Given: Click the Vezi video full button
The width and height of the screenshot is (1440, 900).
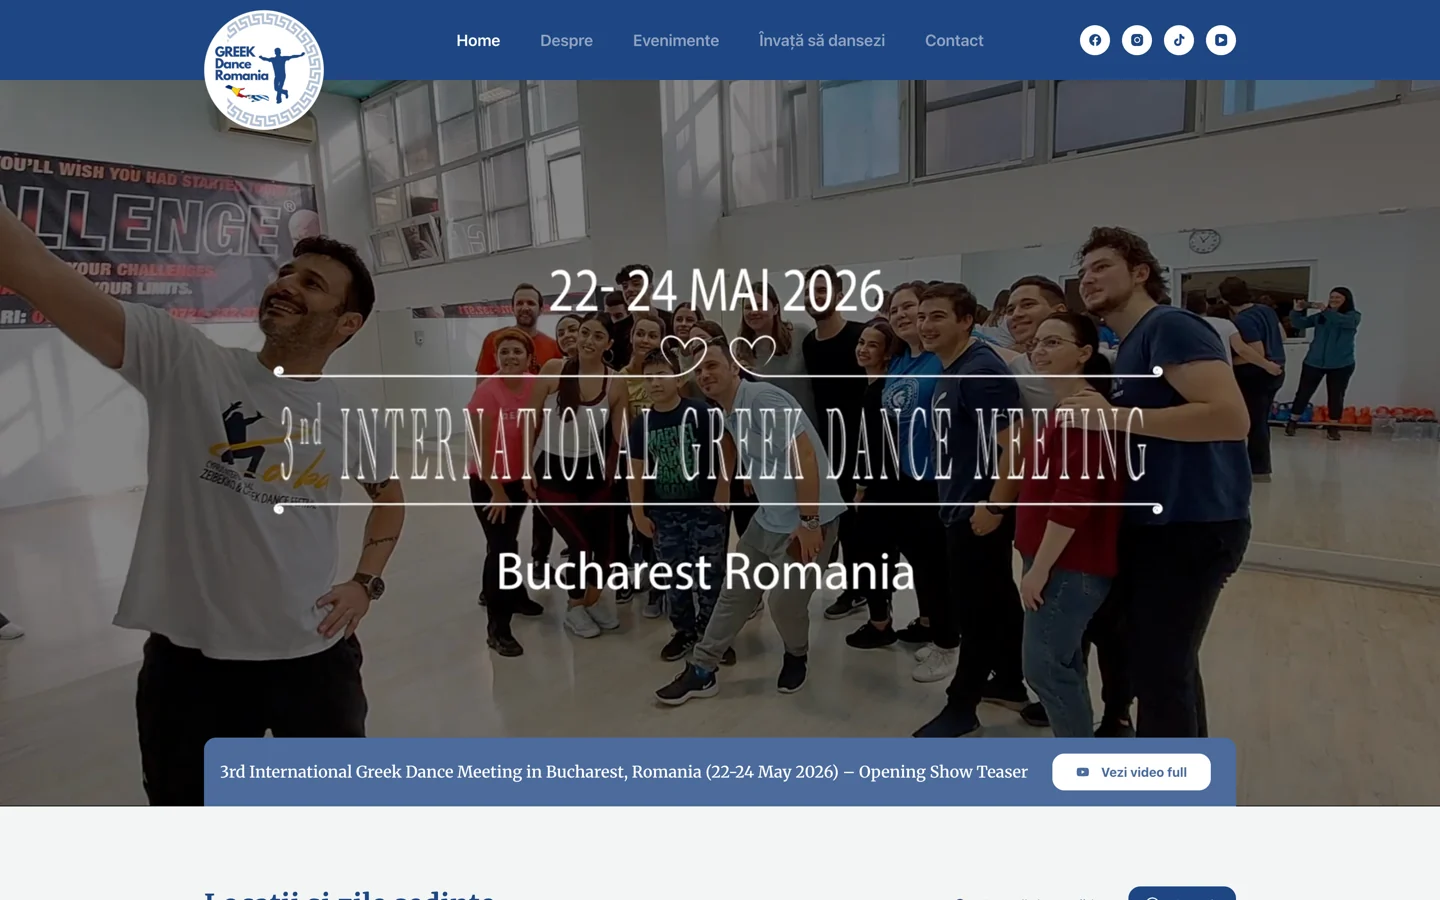Looking at the screenshot, I should pyautogui.click(x=1131, y=772).
